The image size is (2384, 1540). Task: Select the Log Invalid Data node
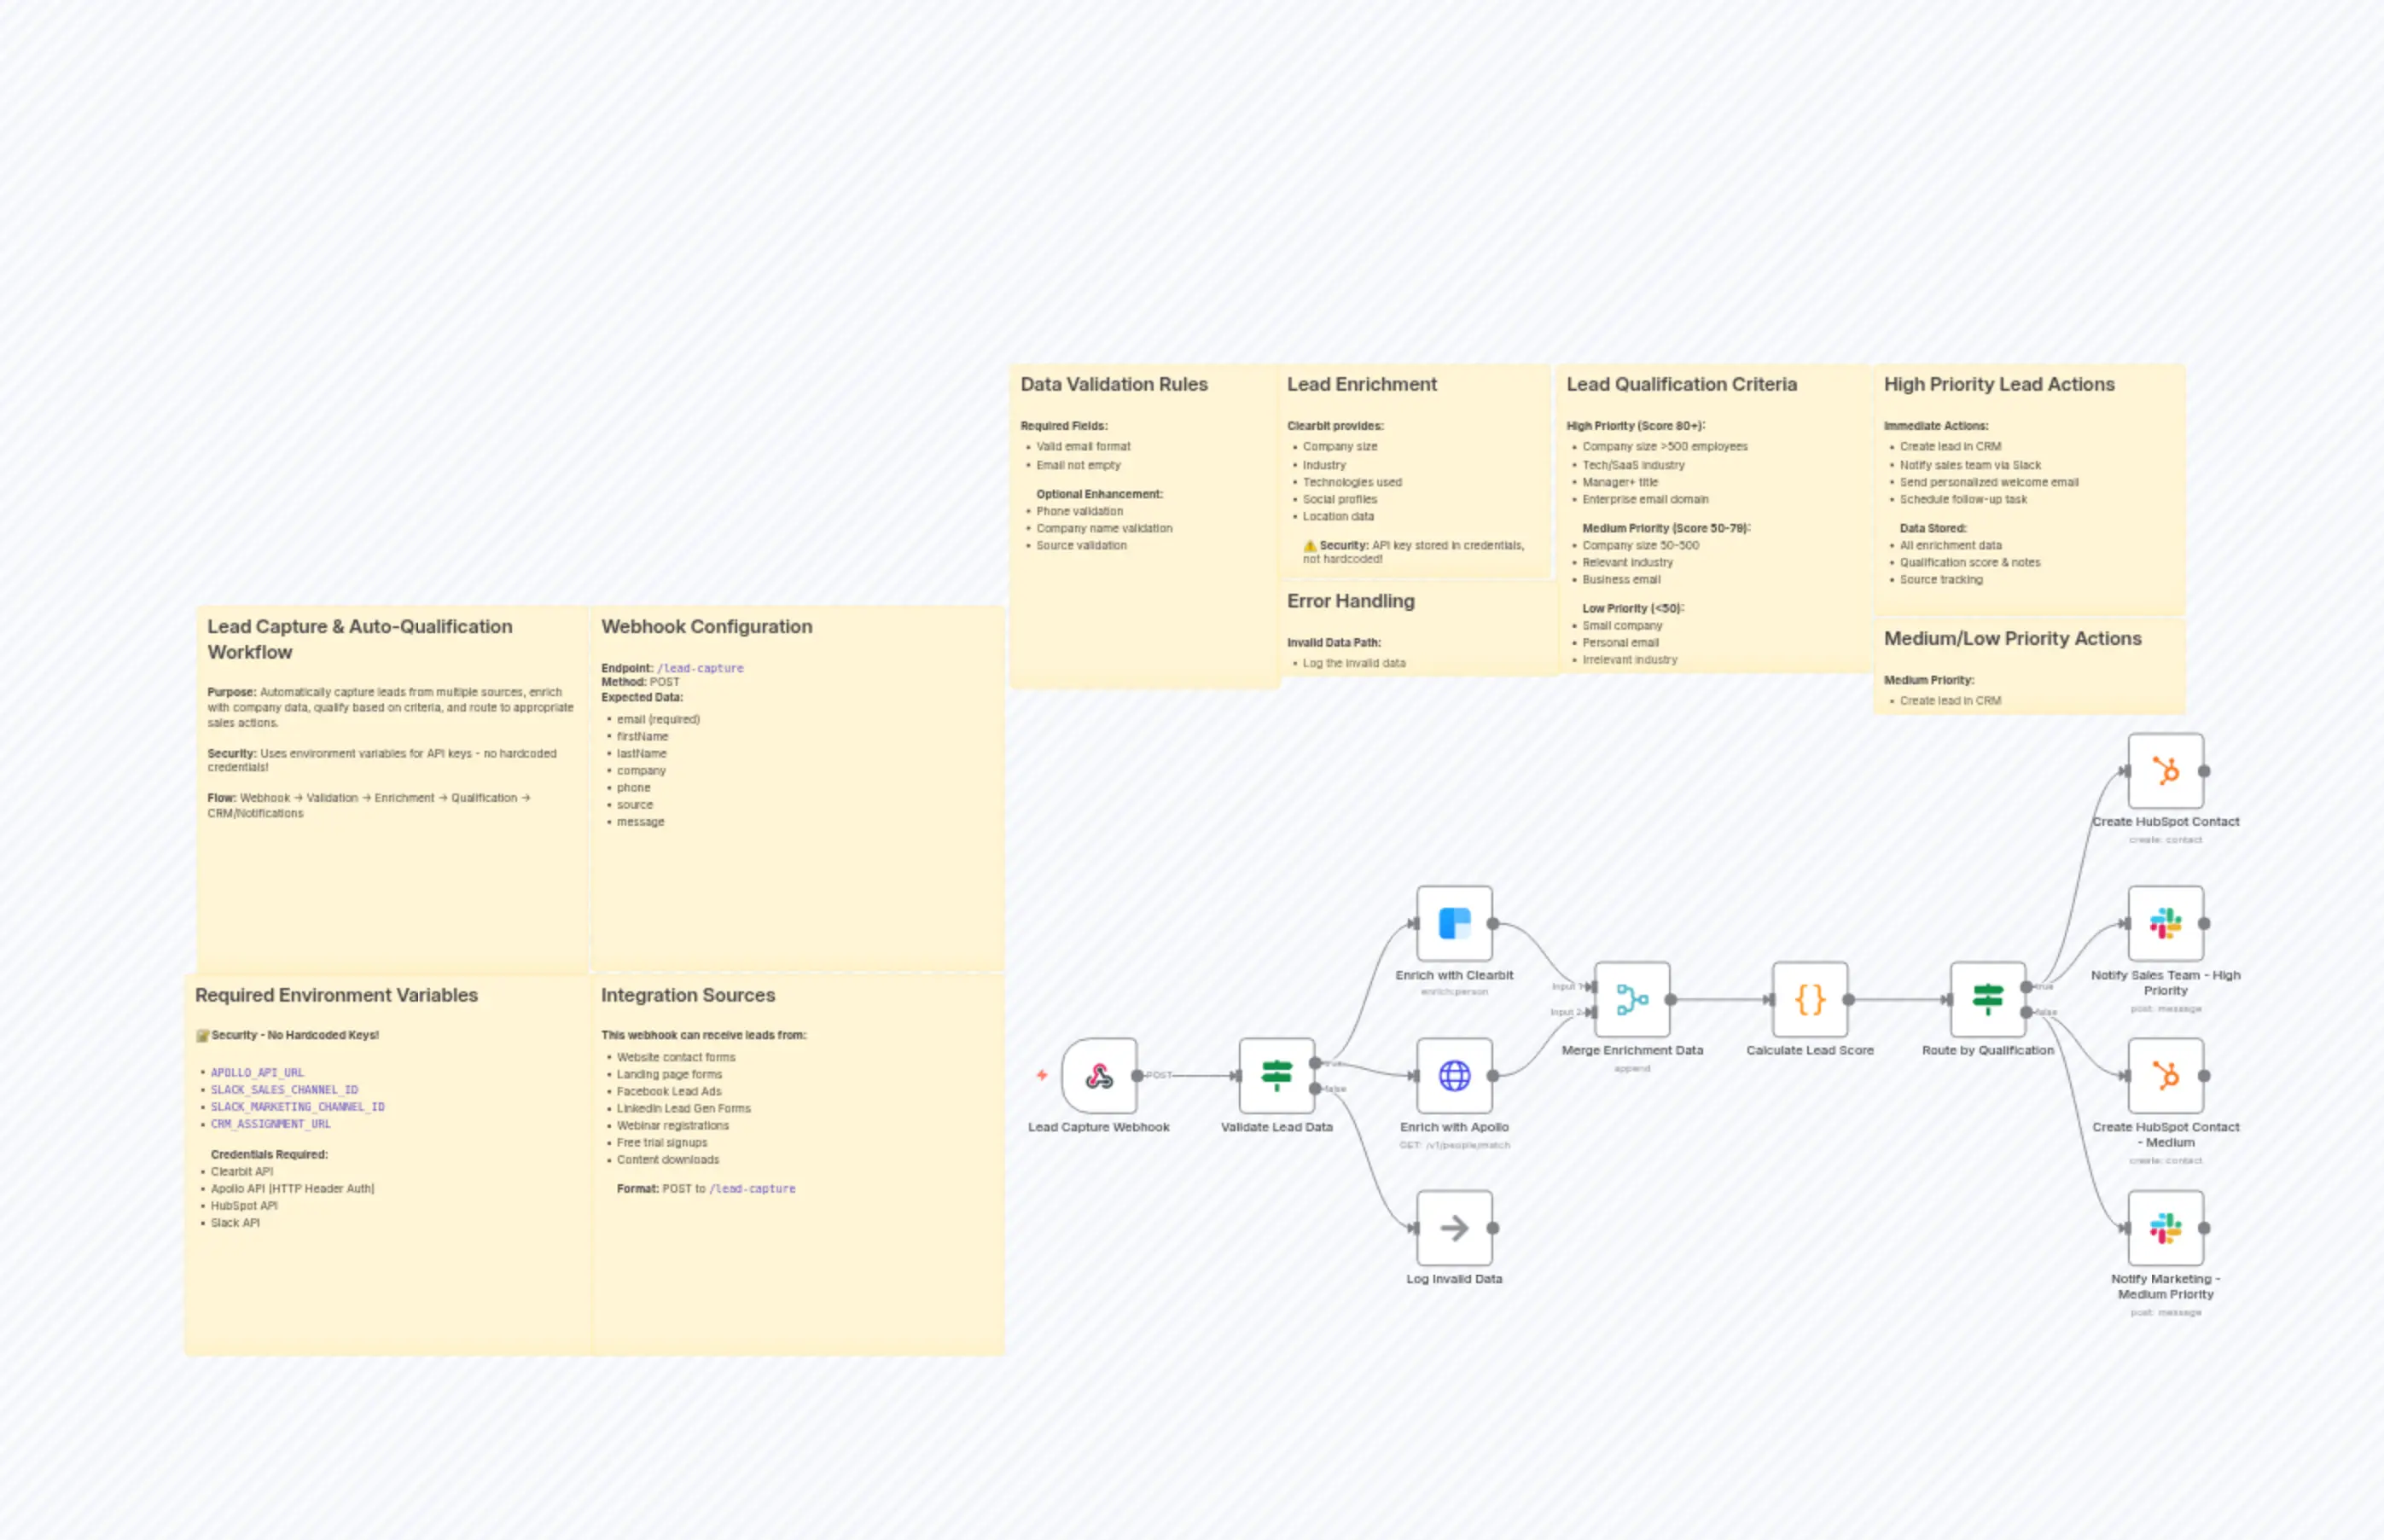1454,1228
